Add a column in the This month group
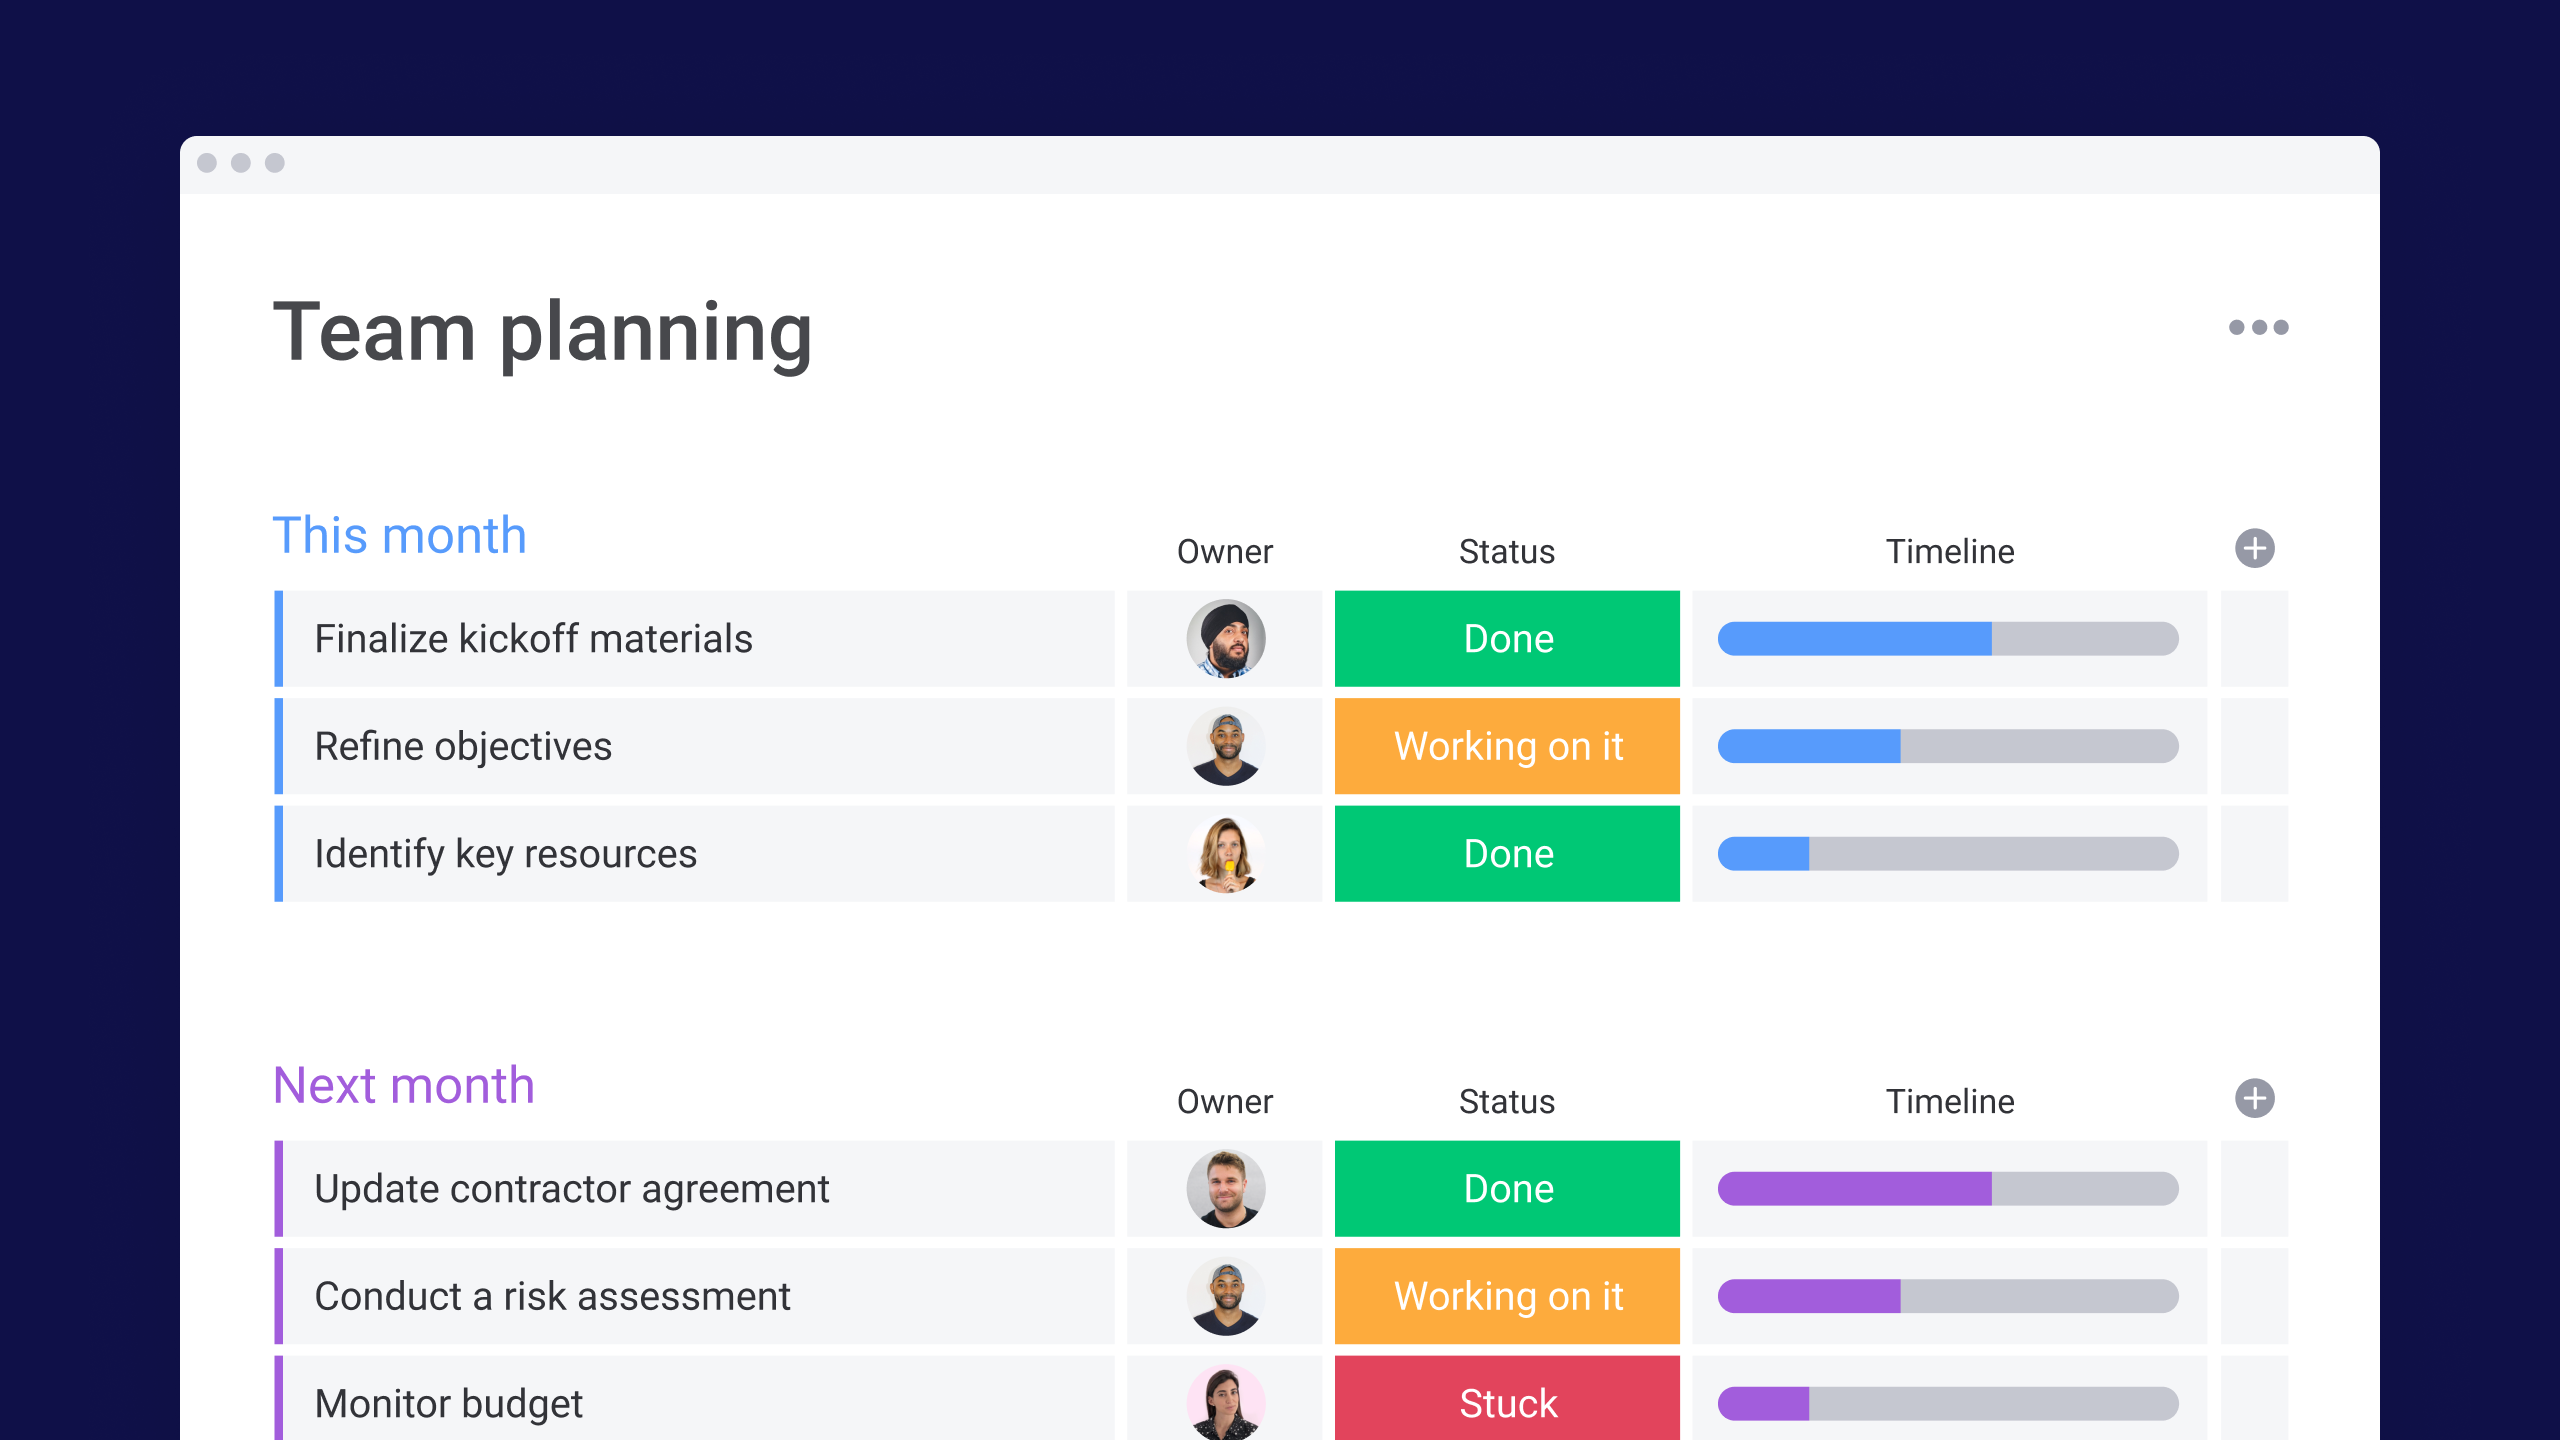The width and height of the screenshot is (2560, 1440). point(2254,548)
